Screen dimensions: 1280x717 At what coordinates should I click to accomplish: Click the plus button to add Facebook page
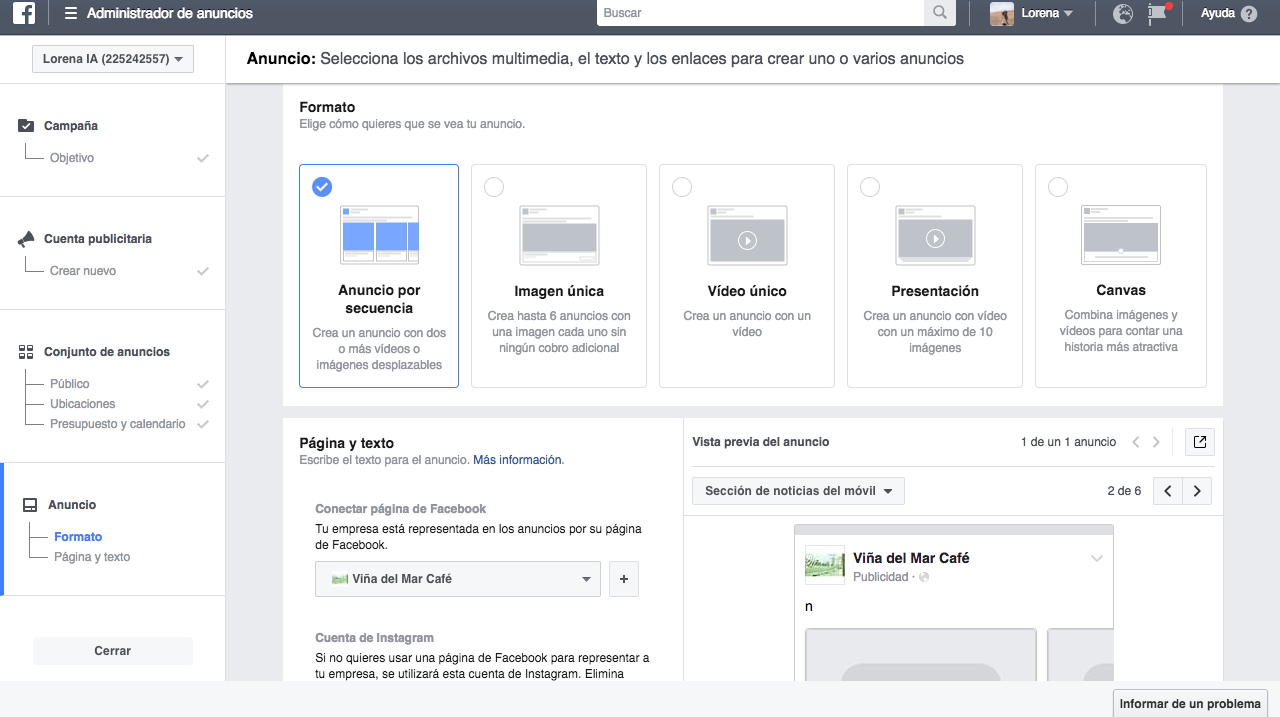pyautogui.click(x=623, y=579)
